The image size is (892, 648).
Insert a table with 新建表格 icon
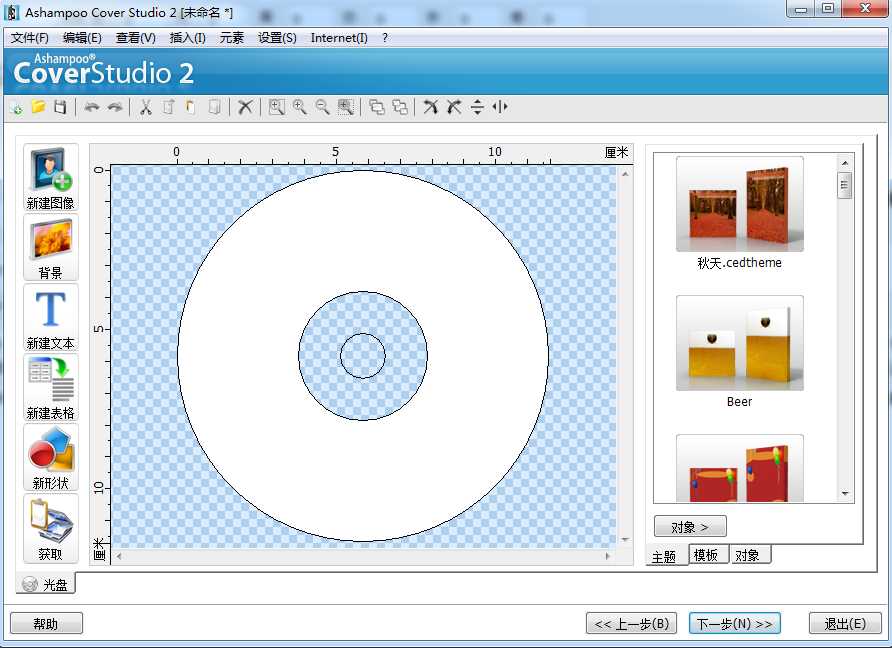point(50,381)
